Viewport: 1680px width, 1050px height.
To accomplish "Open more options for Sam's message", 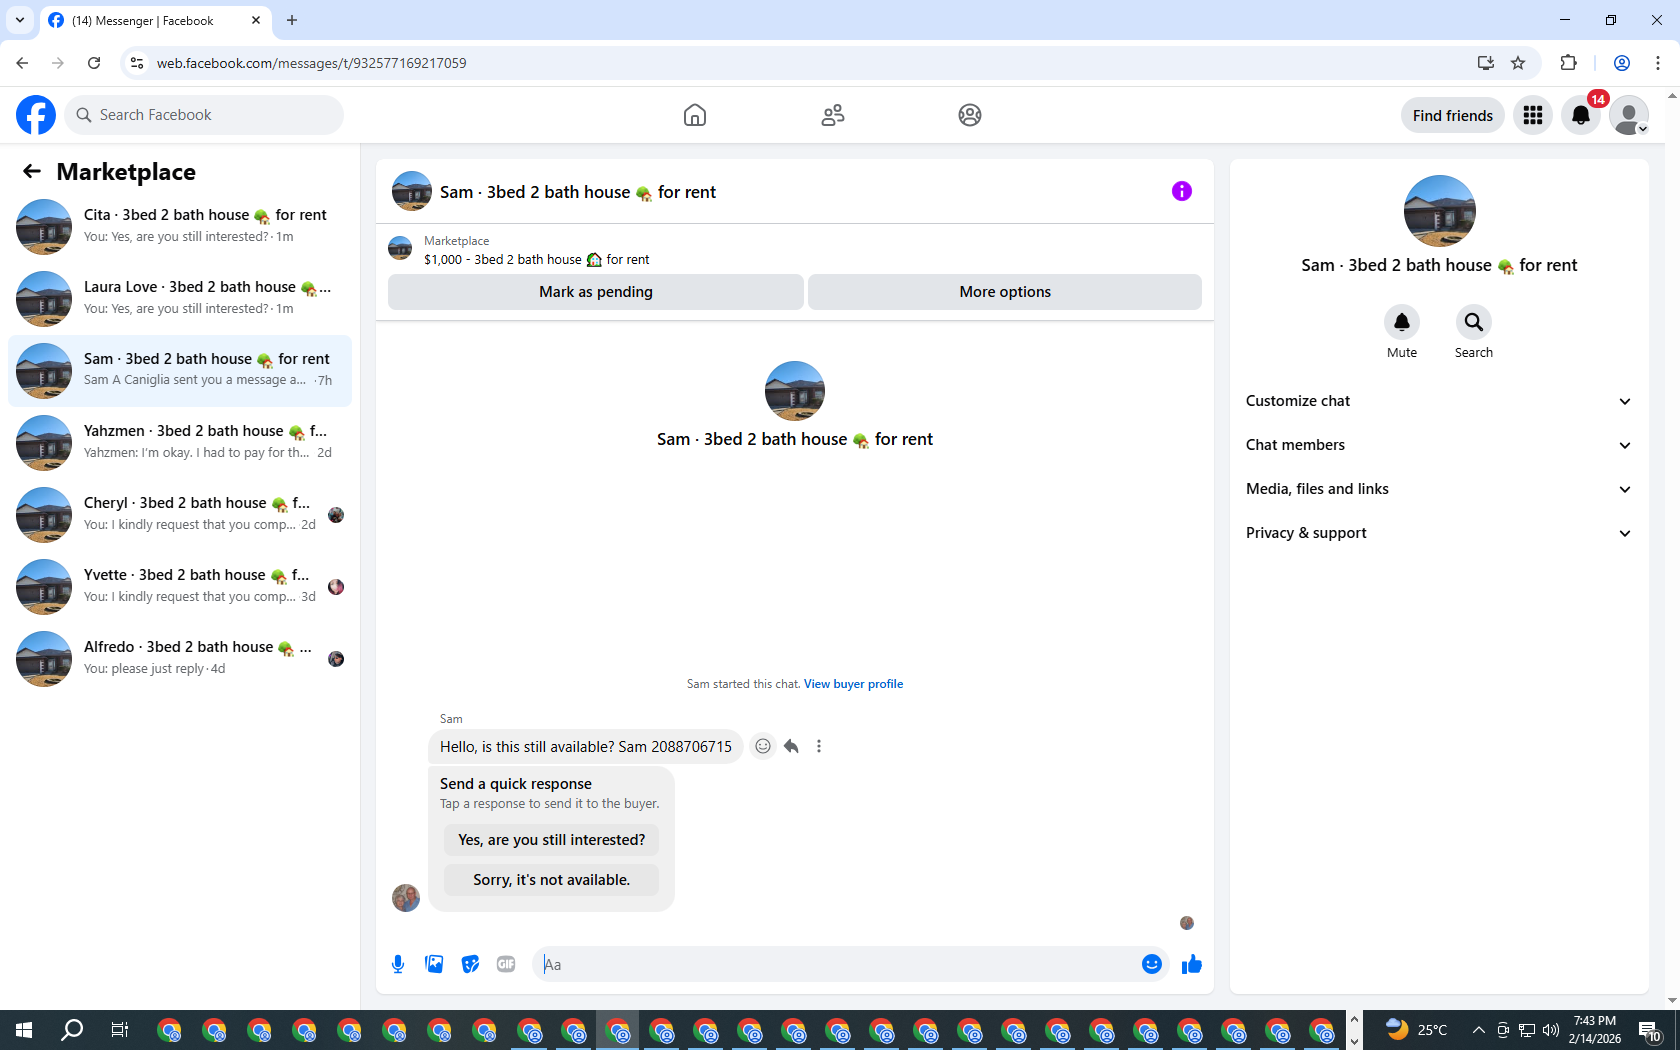I will 819,746.
